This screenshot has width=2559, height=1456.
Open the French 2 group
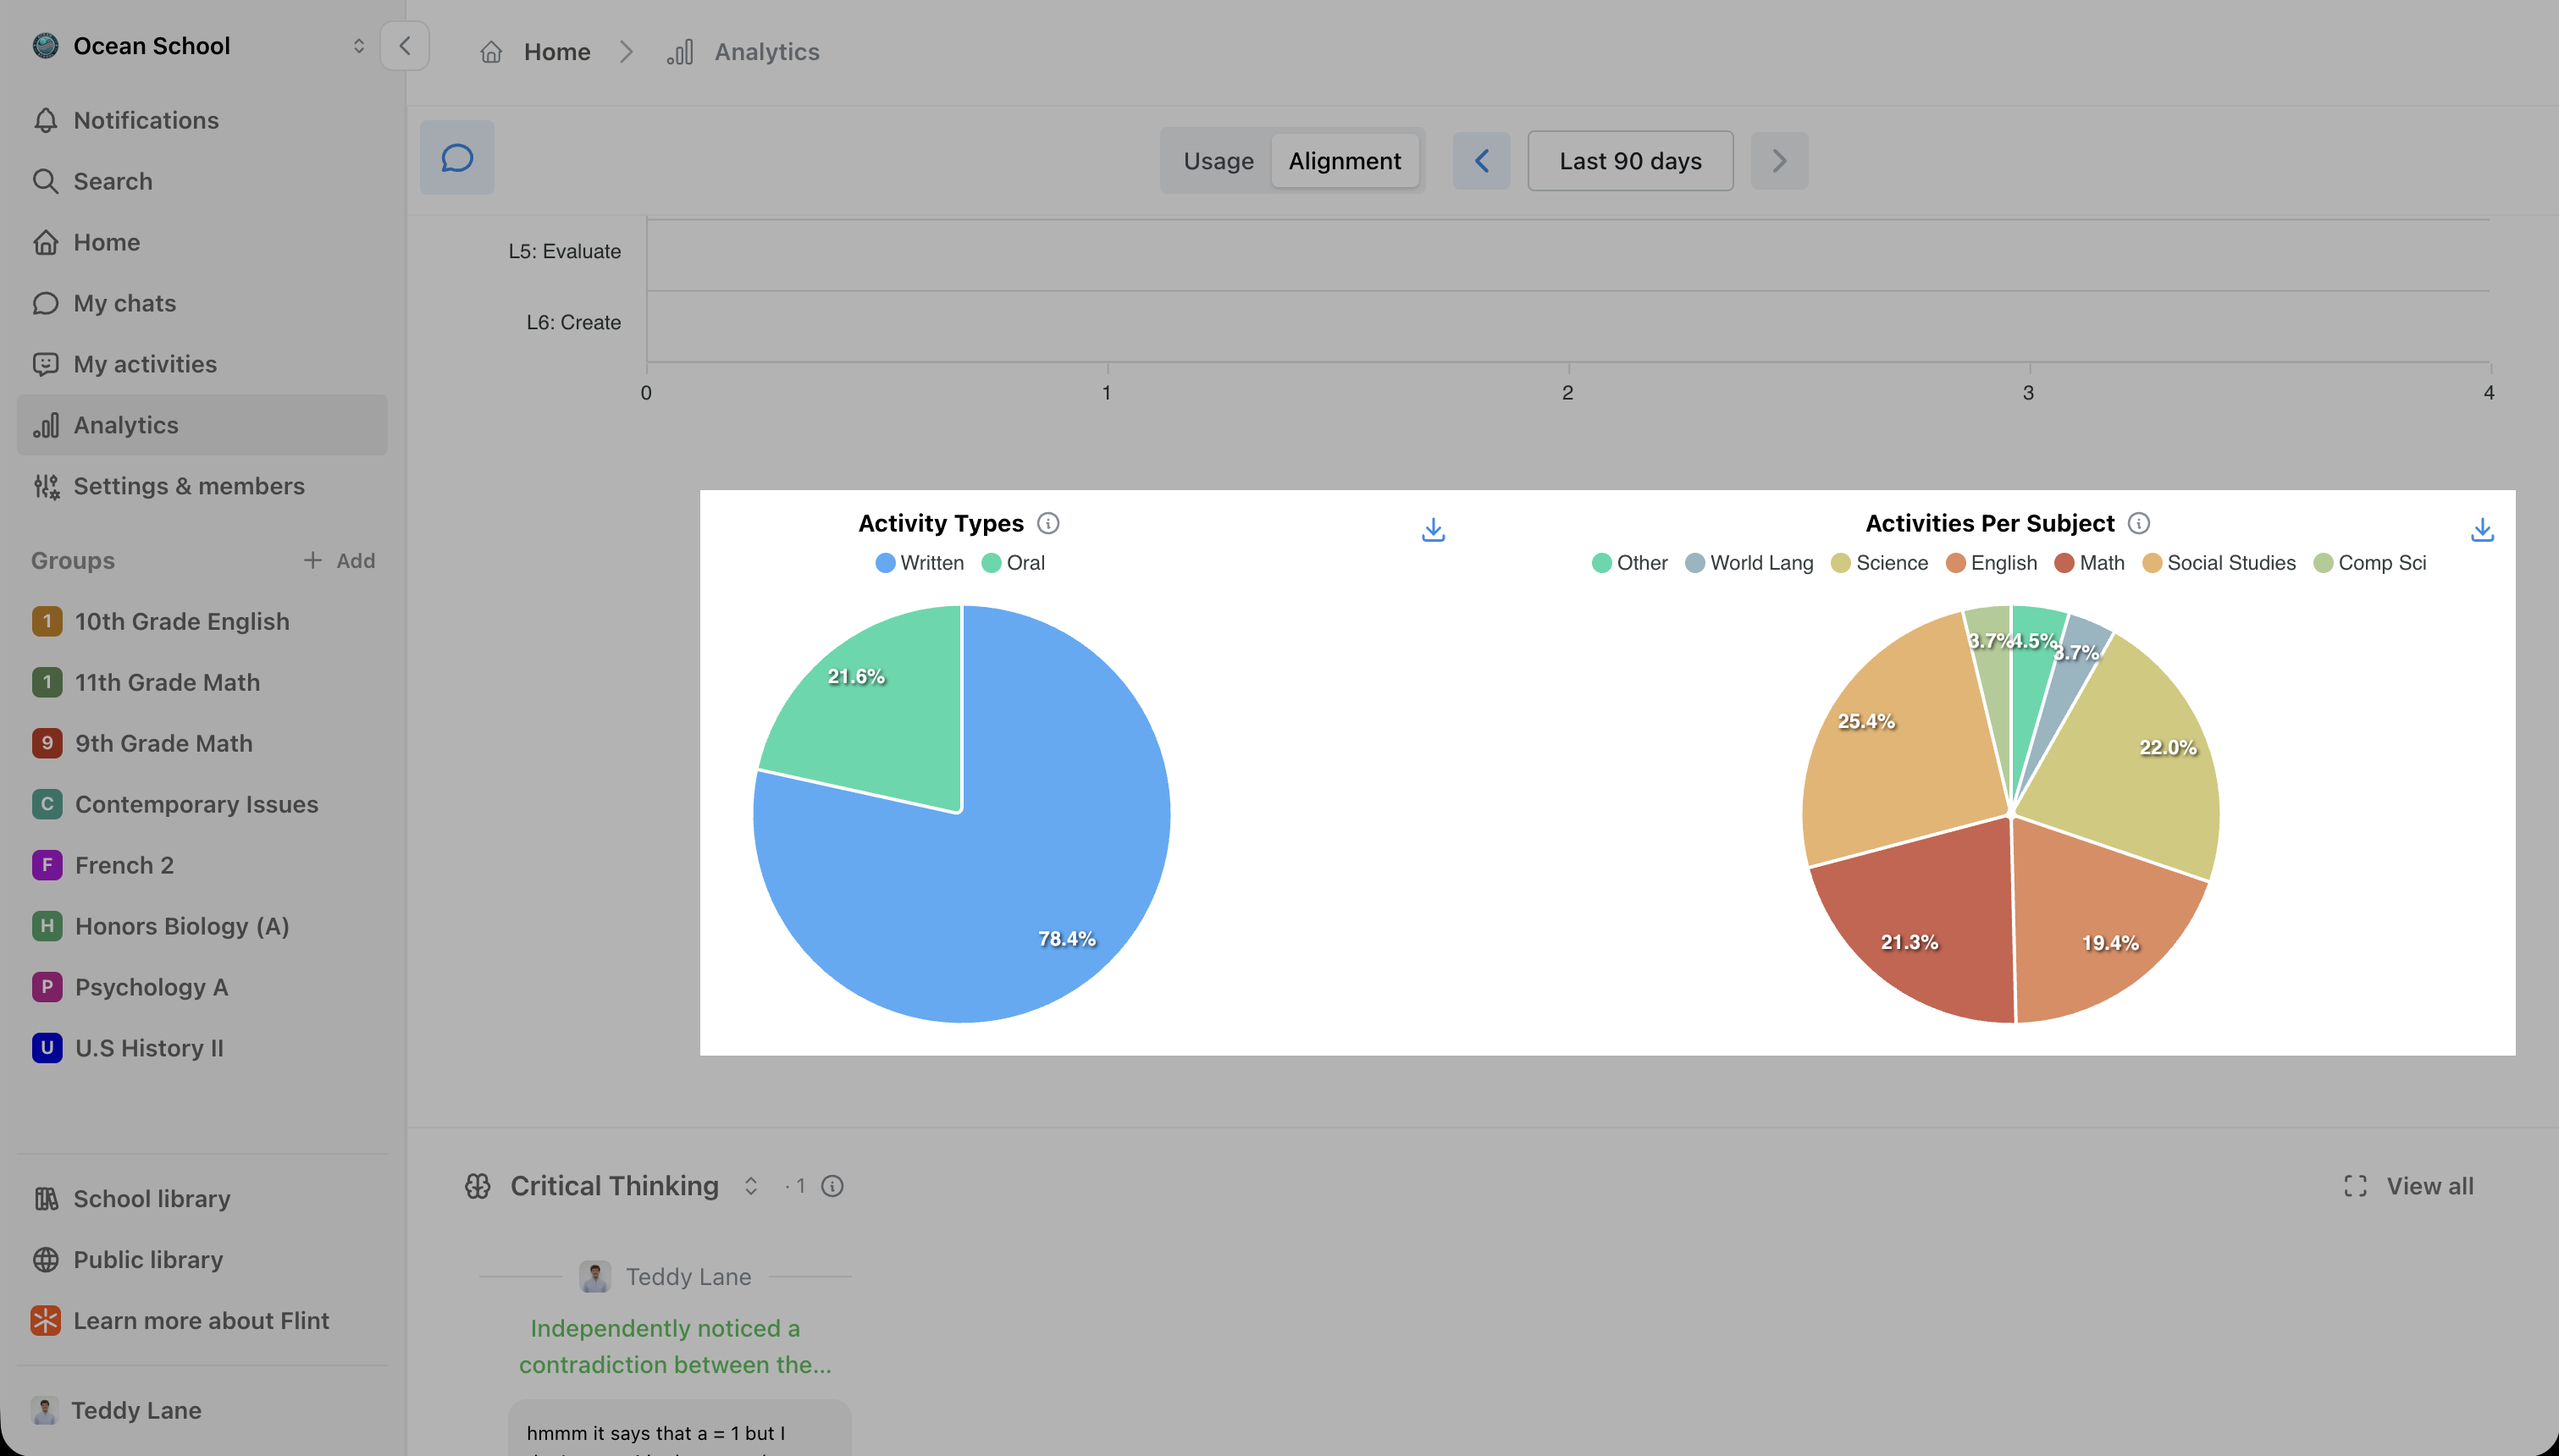202,865
